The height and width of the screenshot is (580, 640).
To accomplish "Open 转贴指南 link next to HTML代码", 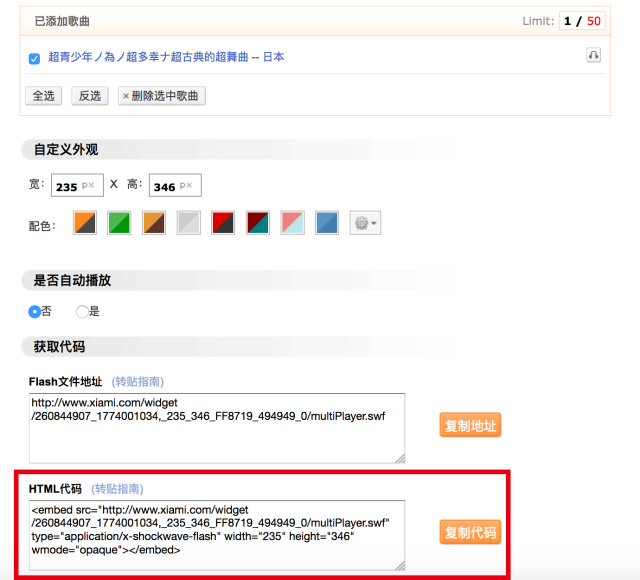I will [117, 489].
